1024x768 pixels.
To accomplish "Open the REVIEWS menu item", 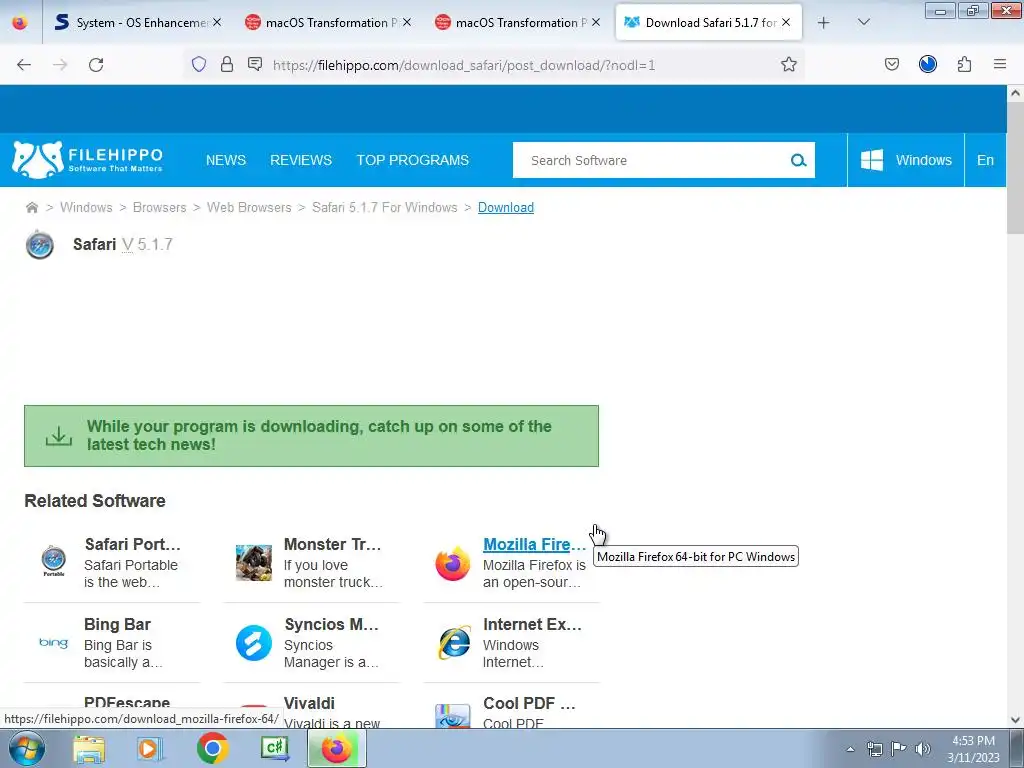I will [x=301, y=161].
